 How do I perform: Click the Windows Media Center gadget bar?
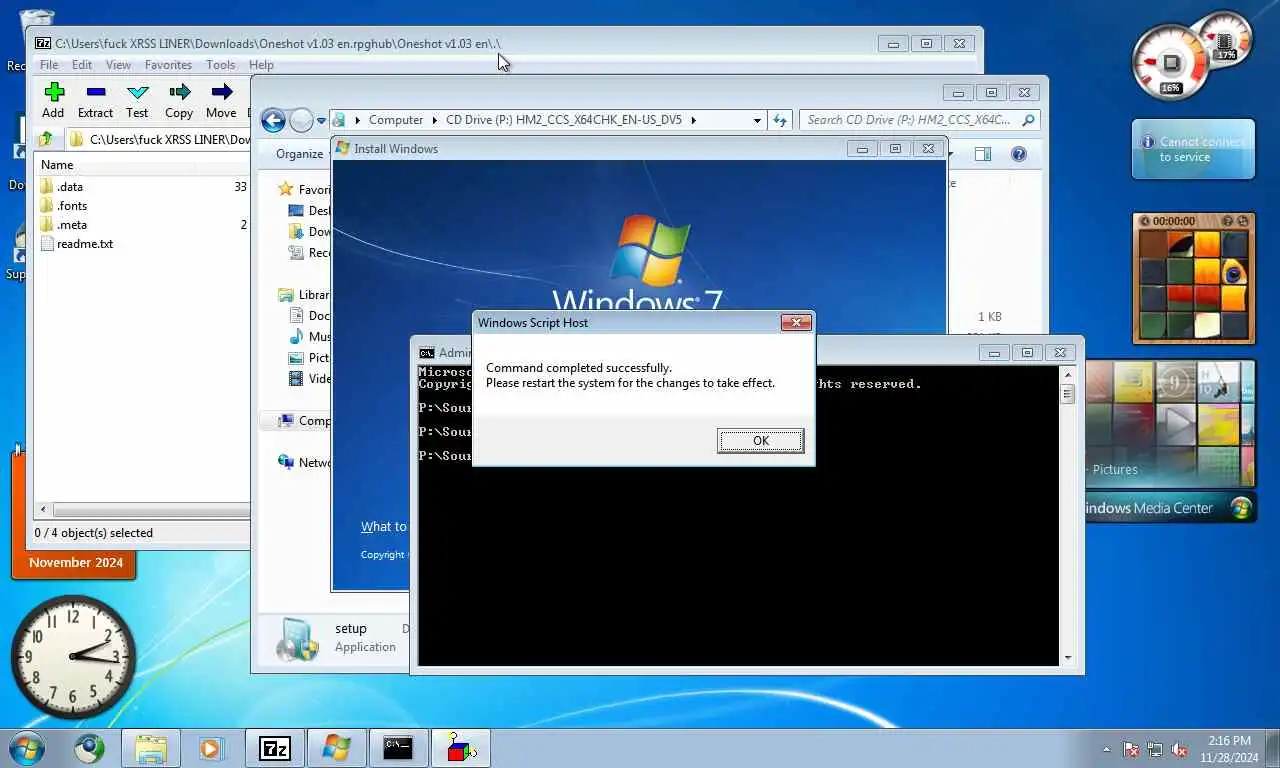click(x=1170, y=508)
